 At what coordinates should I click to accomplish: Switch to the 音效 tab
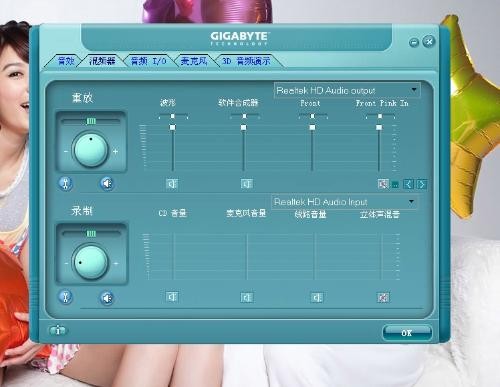(x=66, y=61)
